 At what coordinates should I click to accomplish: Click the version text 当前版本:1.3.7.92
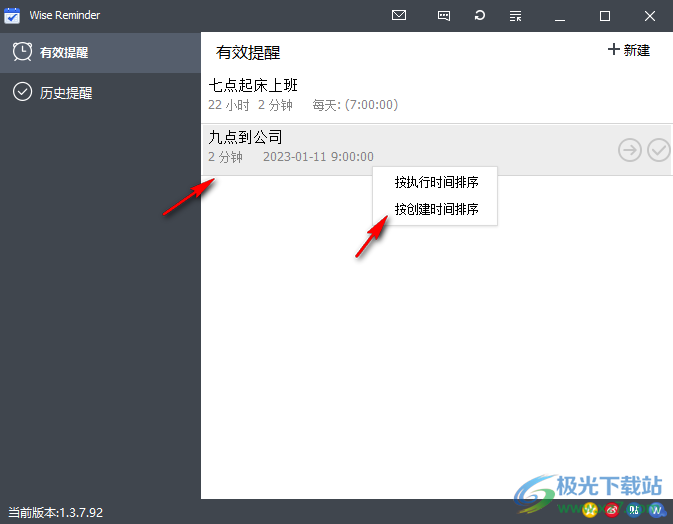click(x=55, y=512)
